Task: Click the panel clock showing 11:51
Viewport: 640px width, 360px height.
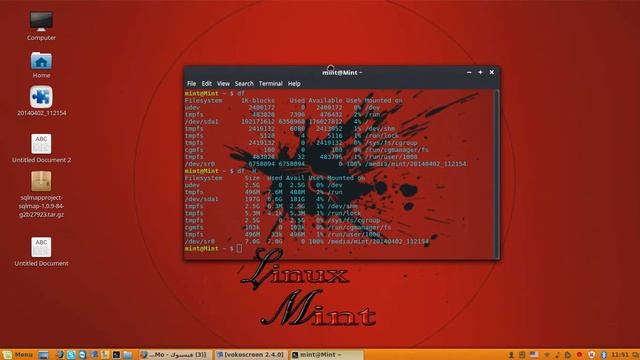Action: (x=620, y=355)
